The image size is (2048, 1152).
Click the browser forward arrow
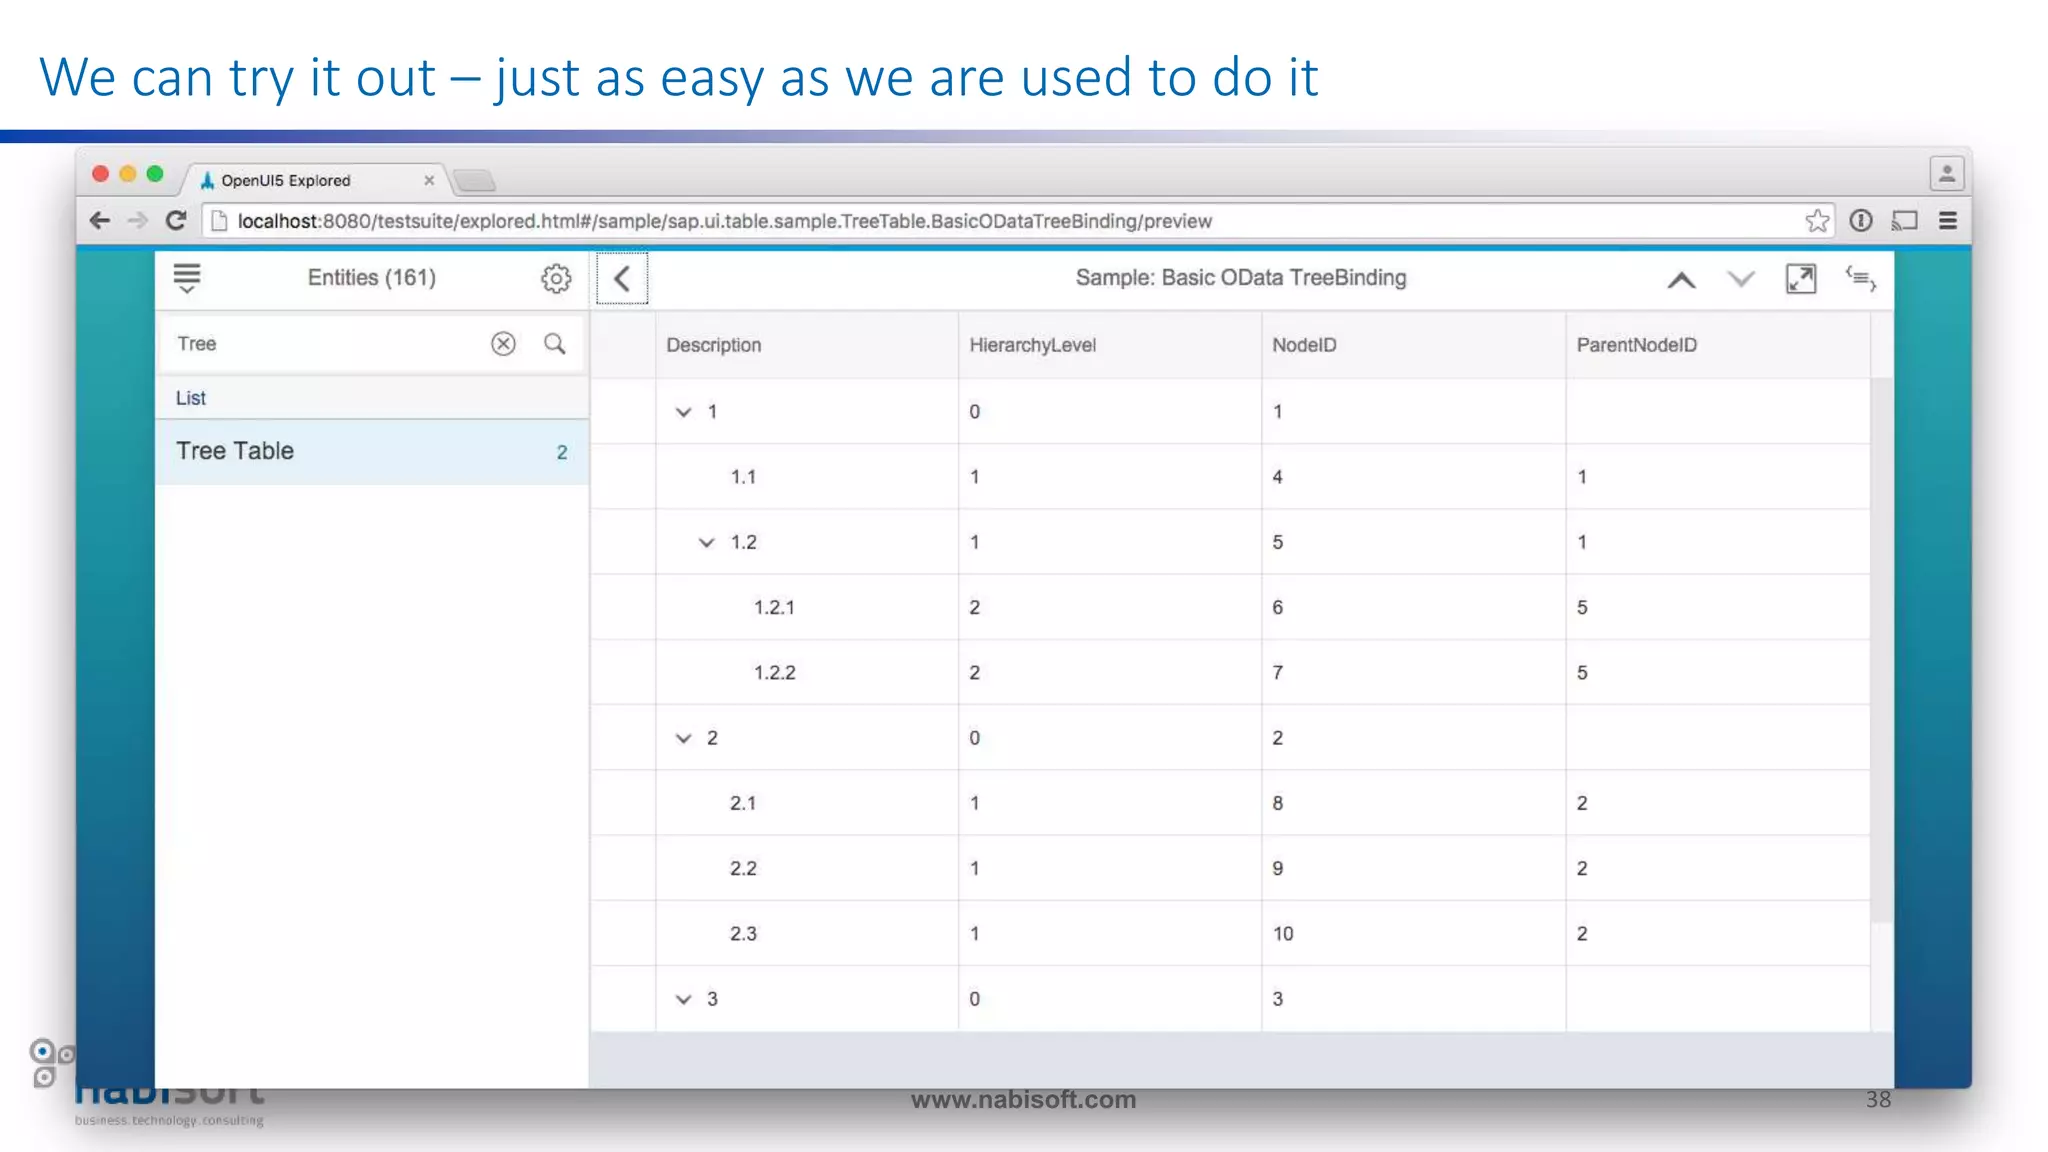point(138,221)
